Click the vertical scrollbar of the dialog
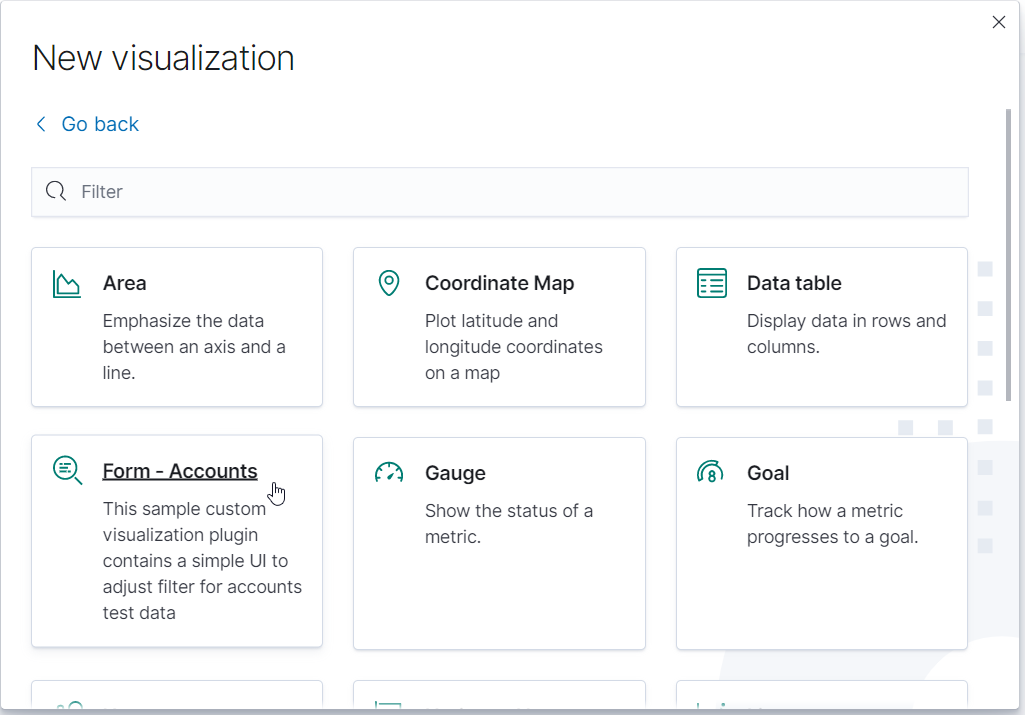The width and height of the screenshot is (1025, 715). 1007,255
